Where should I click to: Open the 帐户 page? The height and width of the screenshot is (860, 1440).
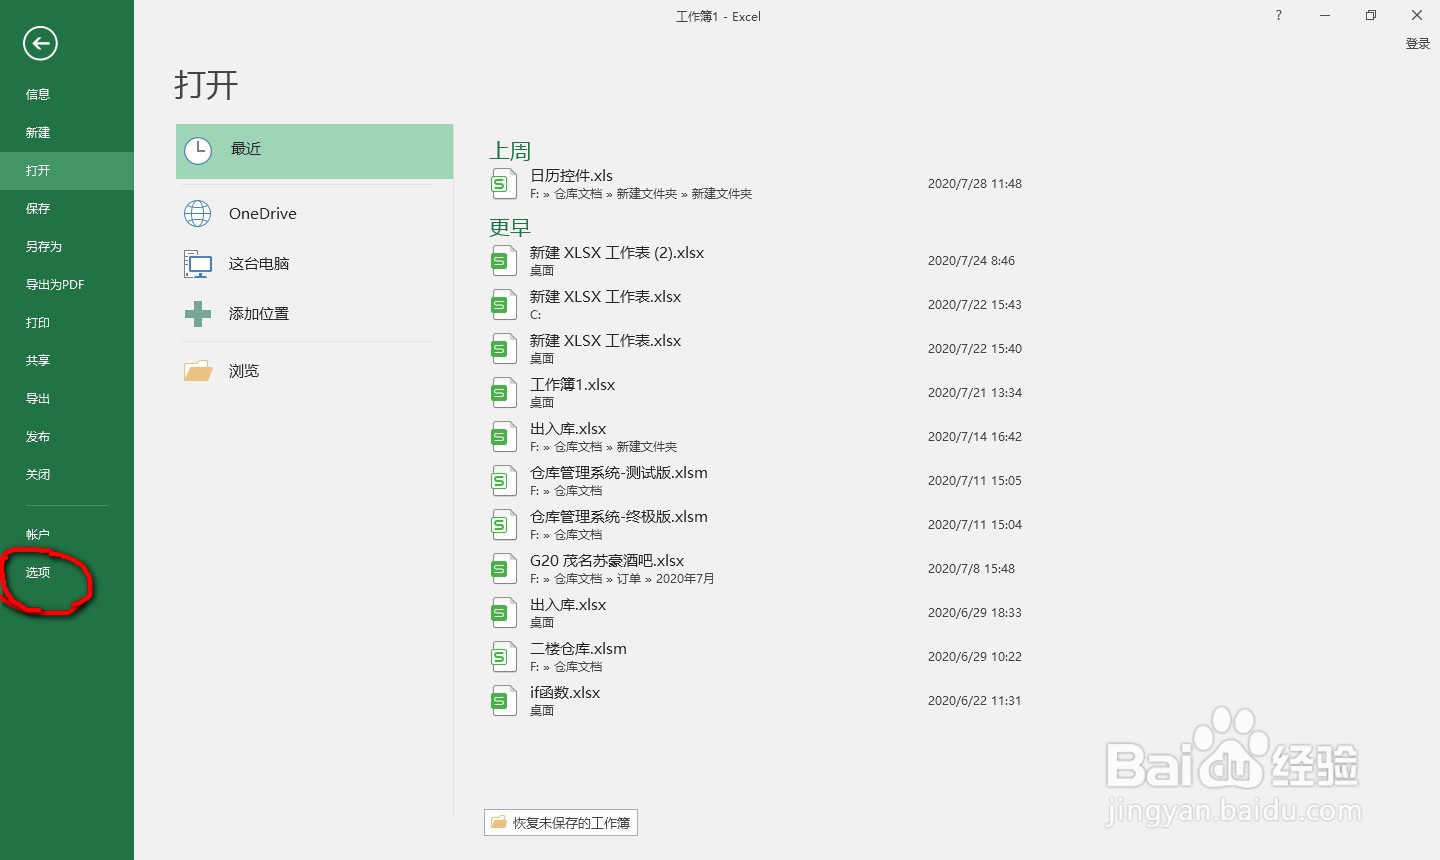click(x=67, y=534)
